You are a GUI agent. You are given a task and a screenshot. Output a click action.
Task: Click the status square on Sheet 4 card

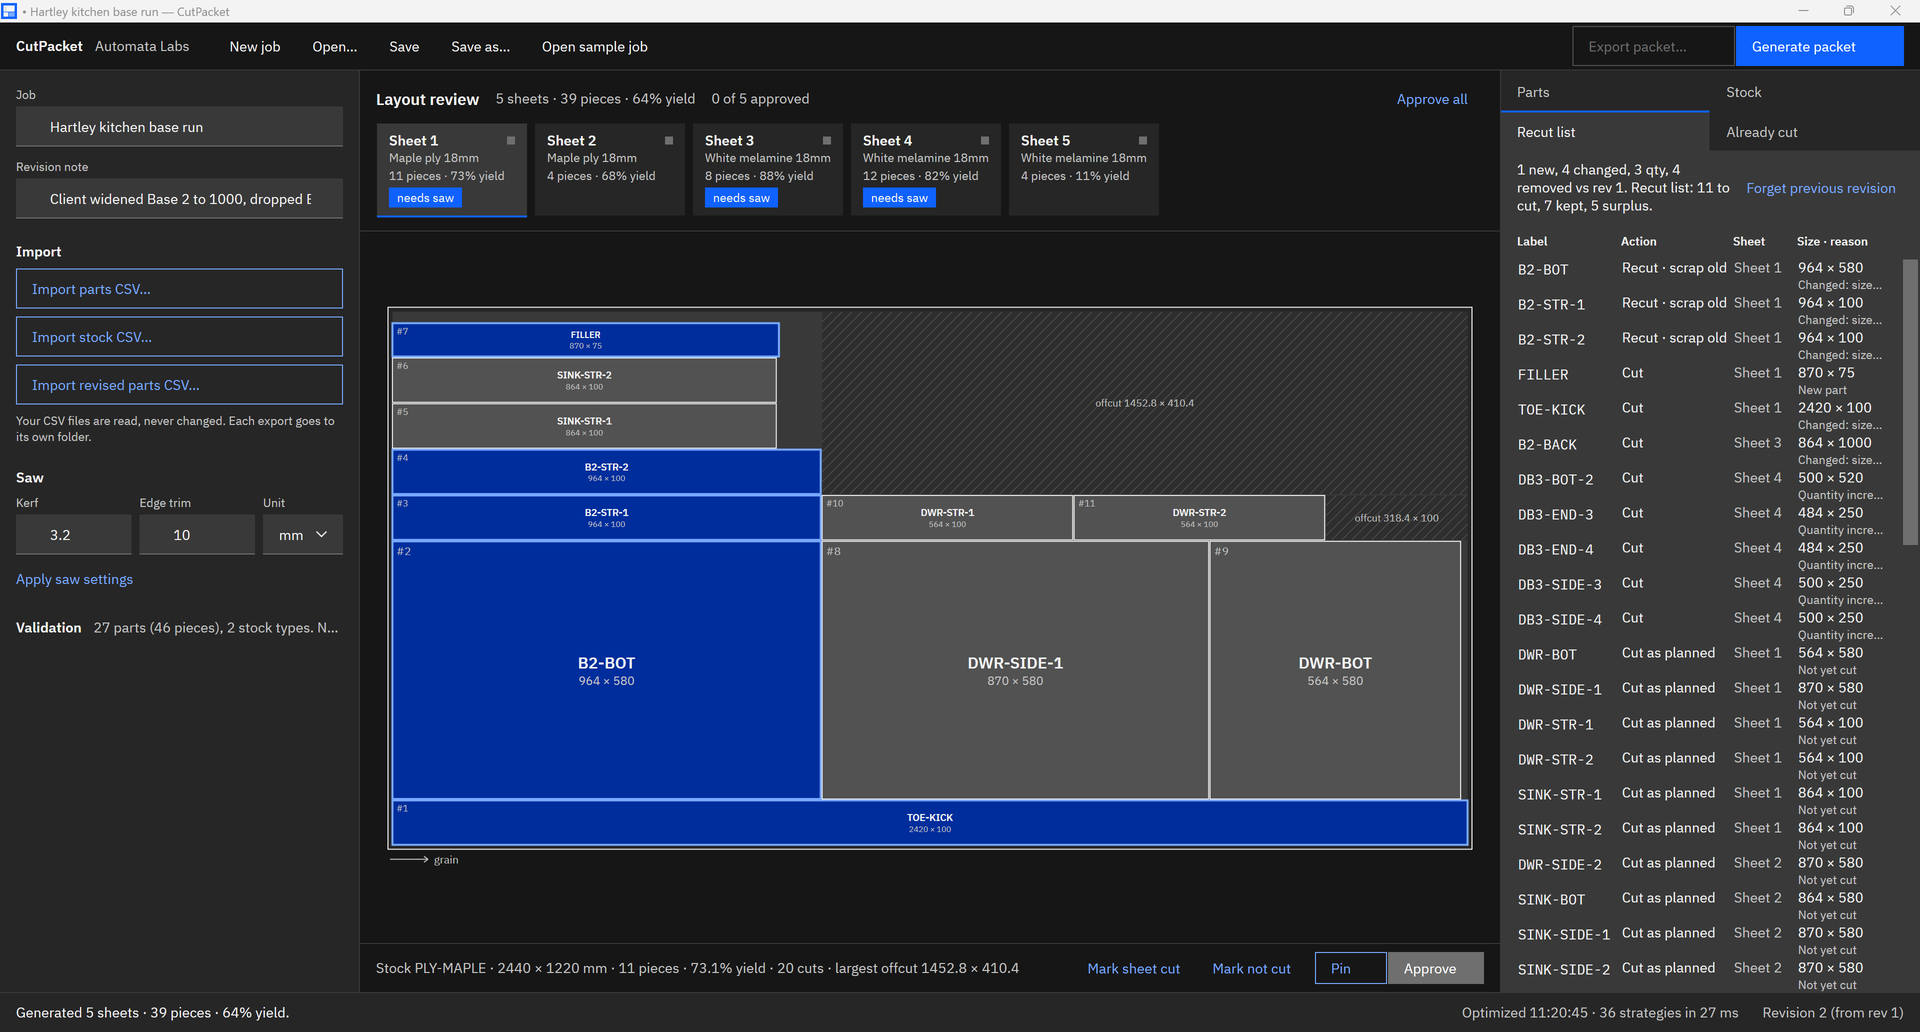pos(985,141)
